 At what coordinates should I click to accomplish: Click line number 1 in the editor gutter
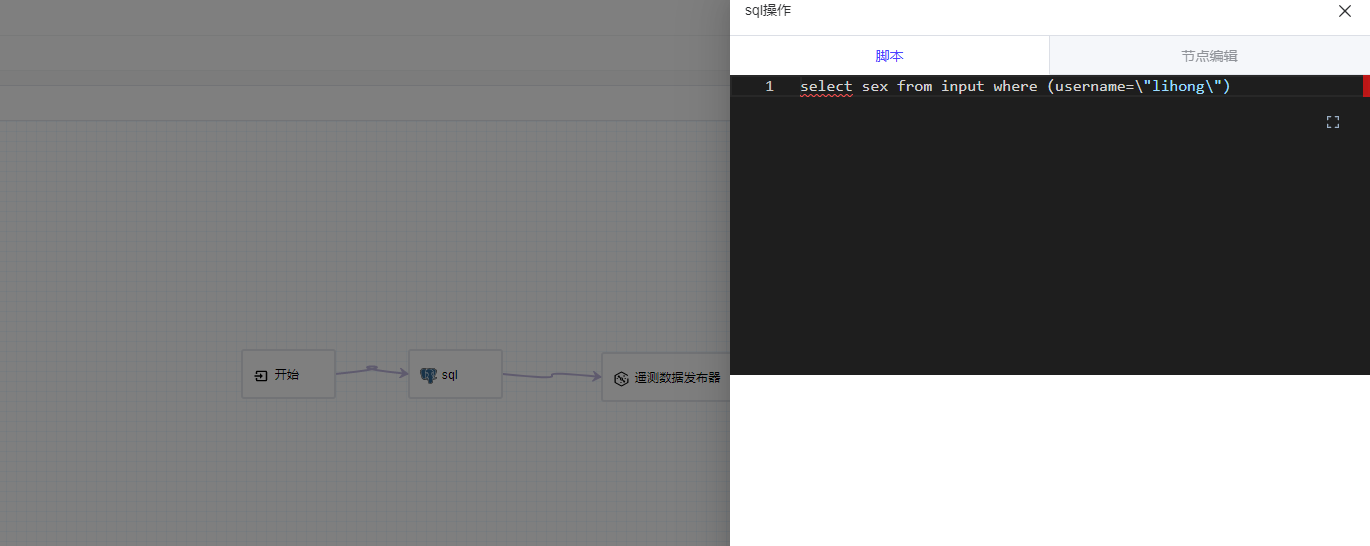pos(769,87)
